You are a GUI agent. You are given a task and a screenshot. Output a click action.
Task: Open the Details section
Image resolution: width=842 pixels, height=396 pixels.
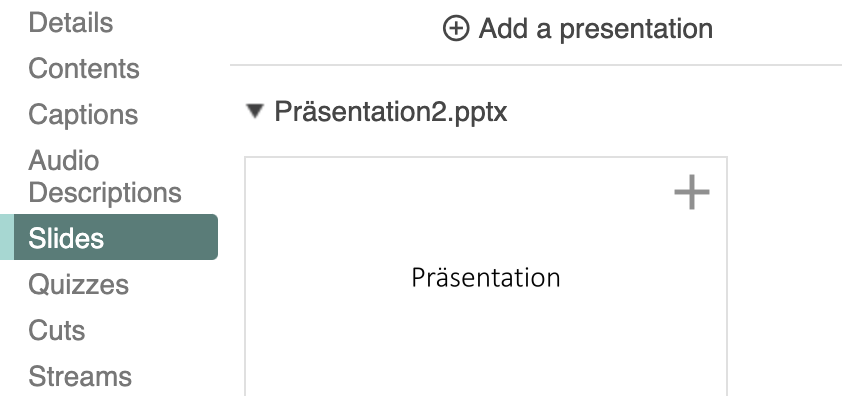click(x=71, y=23)
